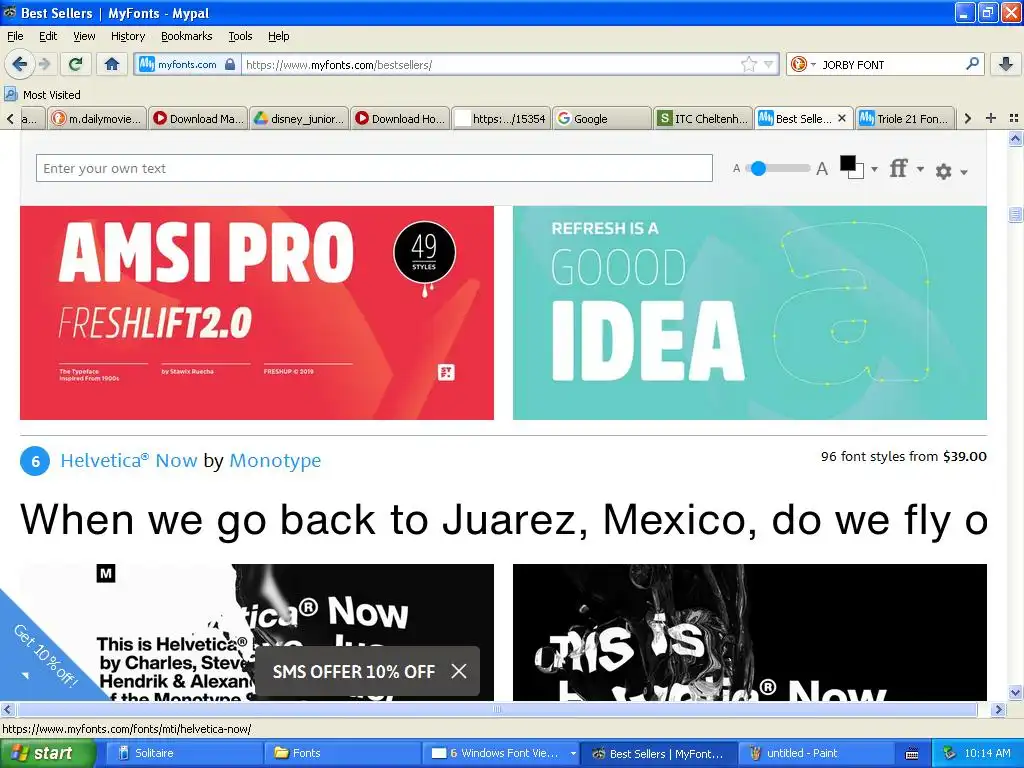Switch to the Download Ho... tab

point(400,118)
